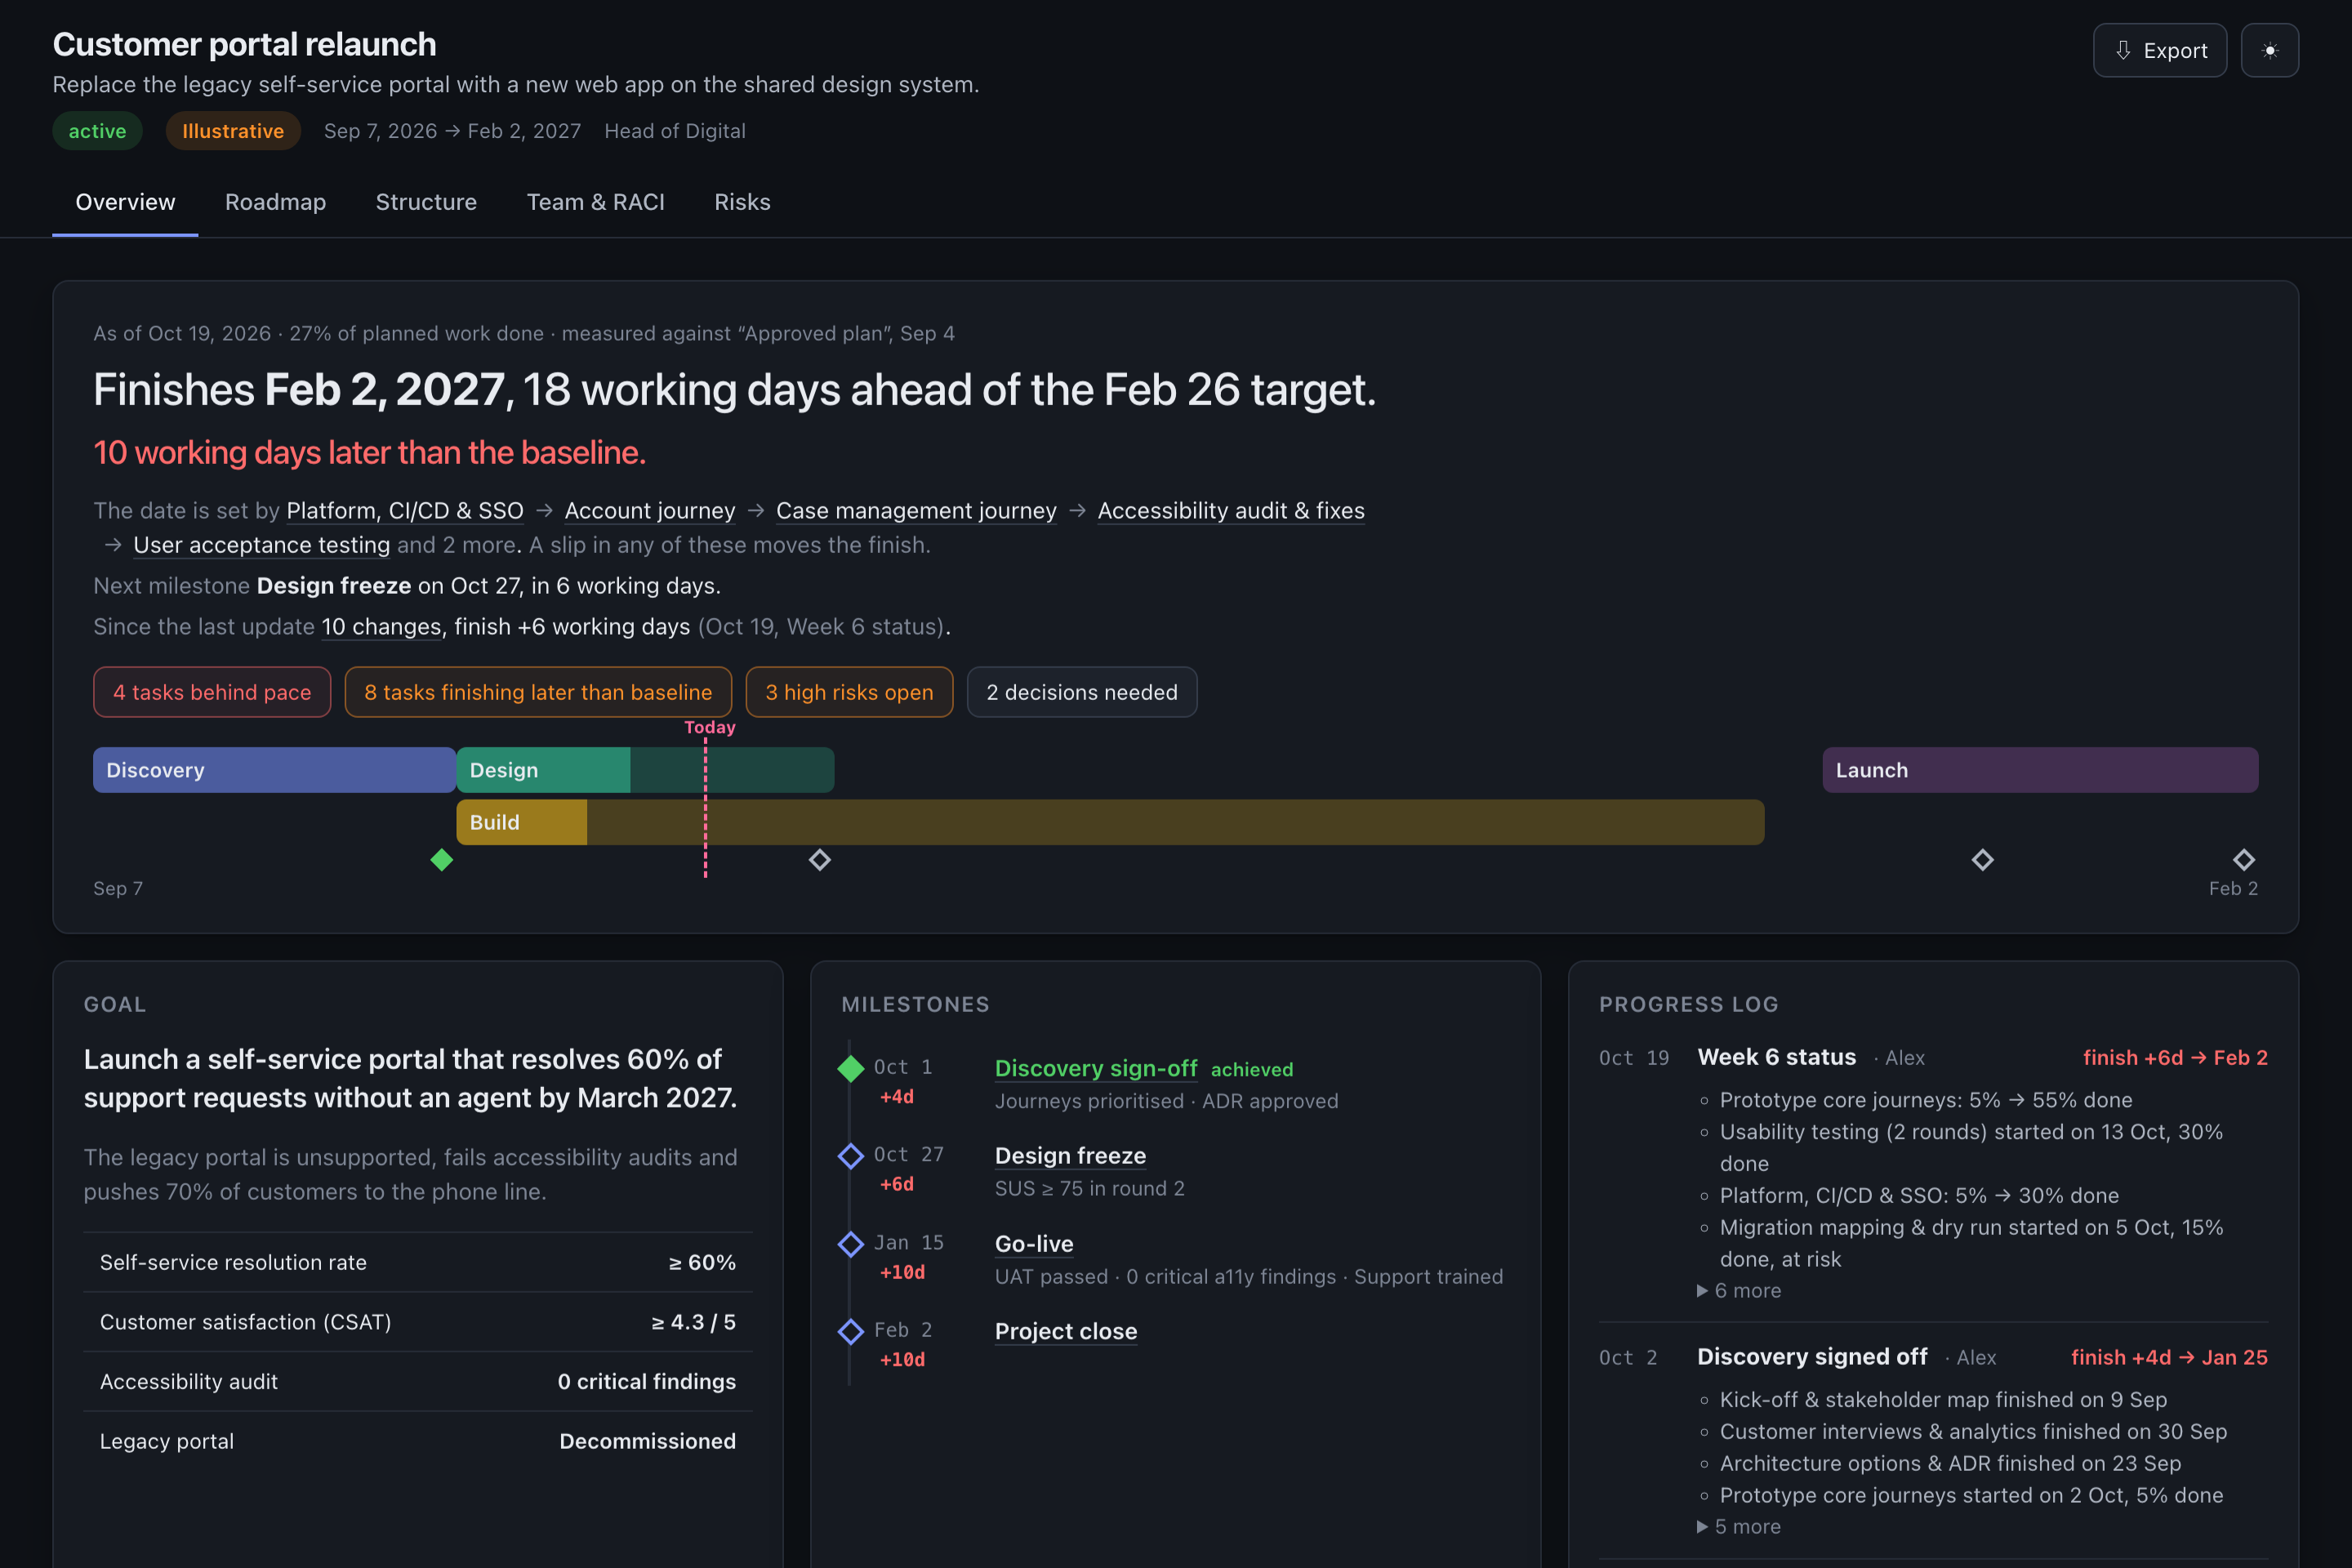Screen dimensions: 2352x1568
Task: Click the pink 'Today' marker label
Action: point(710,728)
